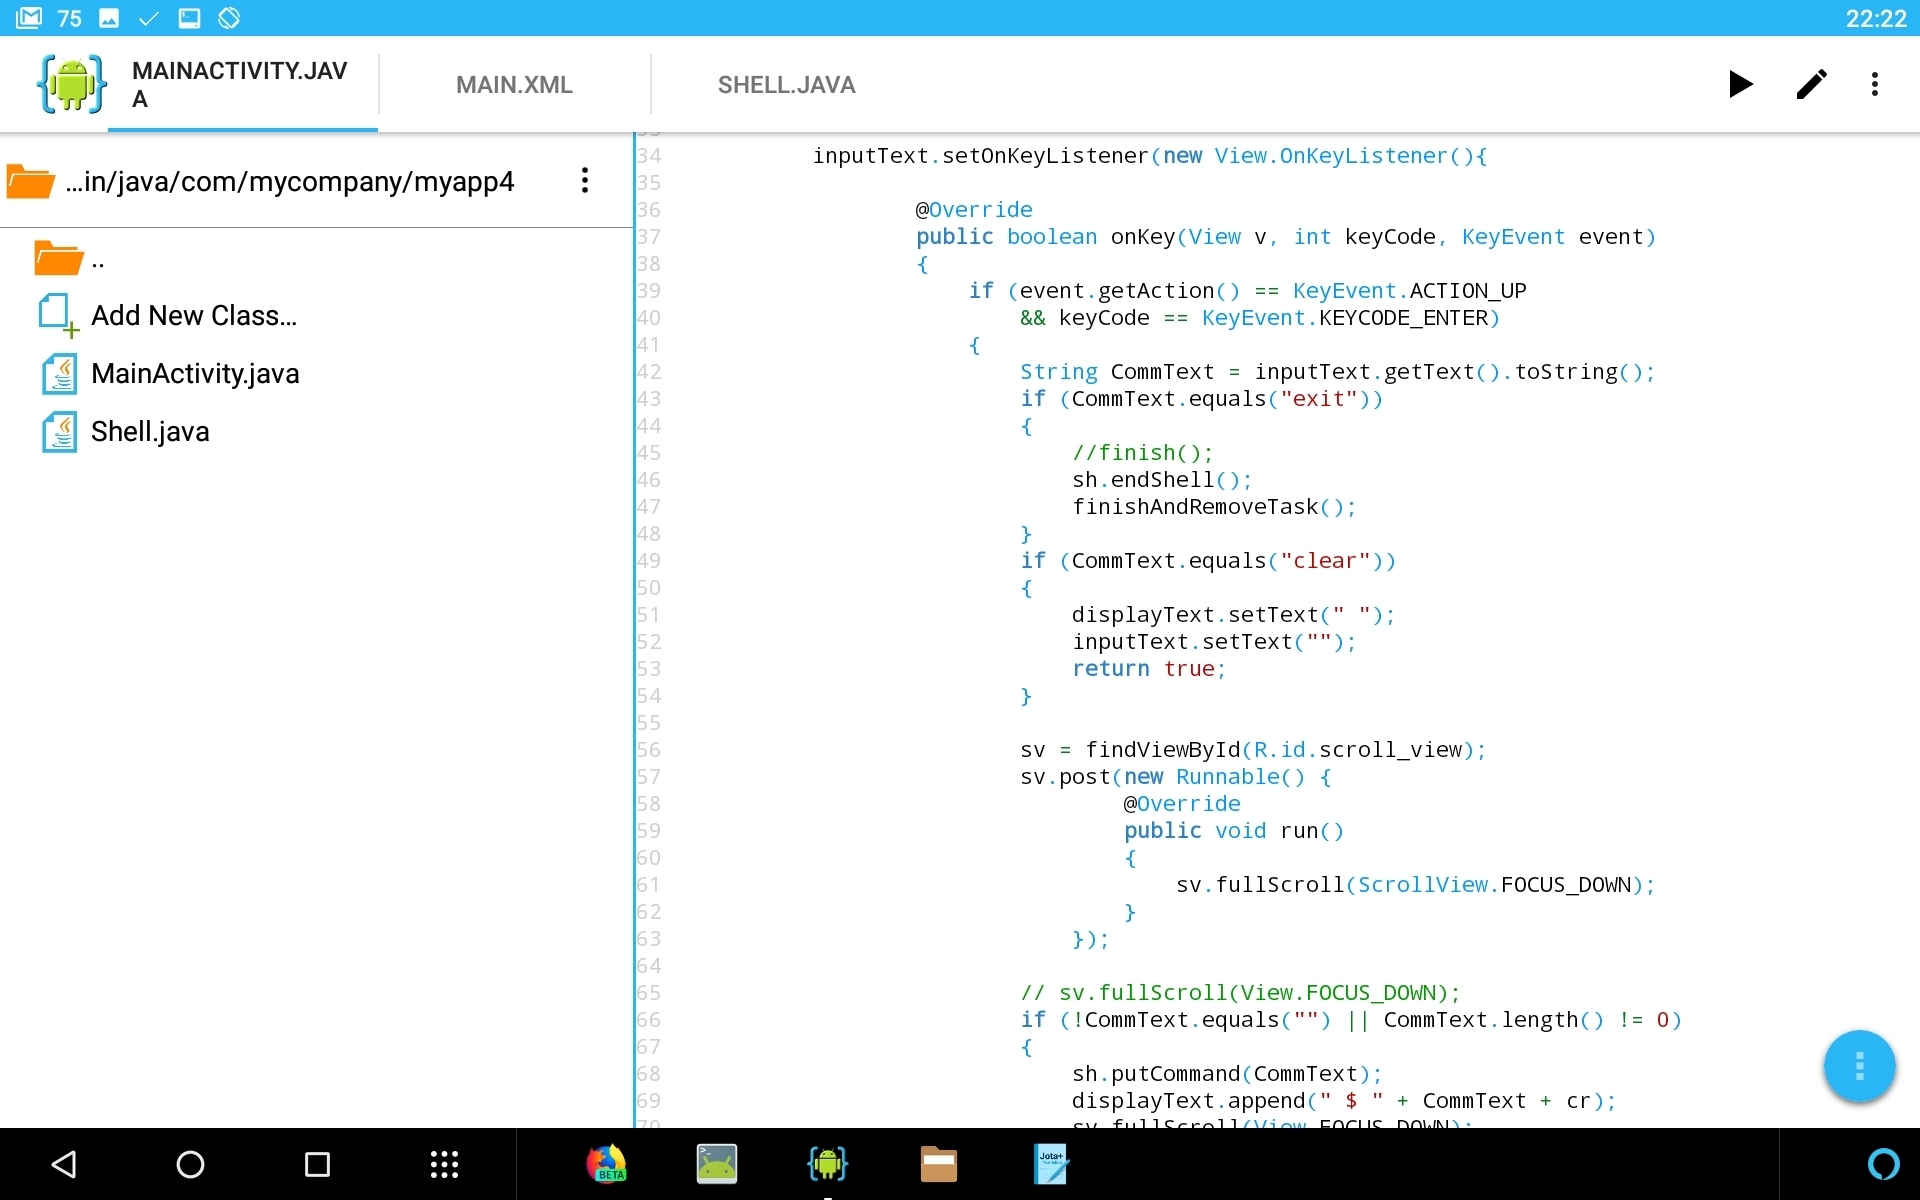This screenshot has width=1920, height=1200.
Task: Click the 'exit' string in the code
Action: point(1318,399)
